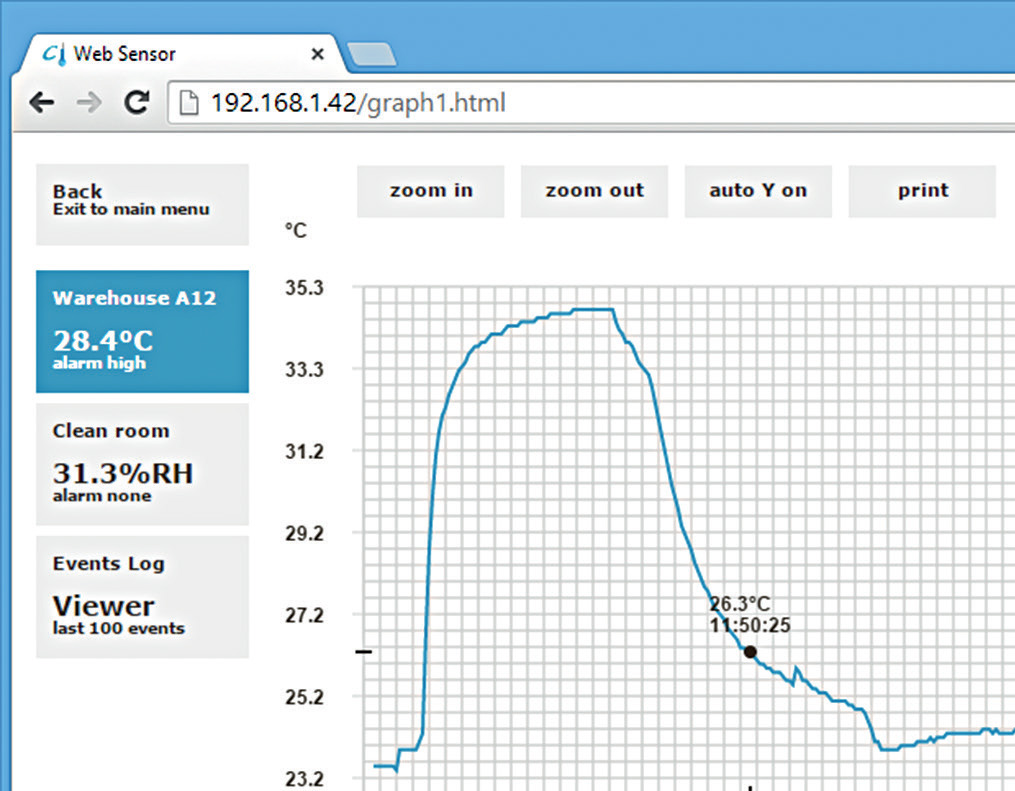Click the °C unit label above the Y axis
Image resolution: width=1015 pixels, height=791 pixels.
click(x=296, y=231)
